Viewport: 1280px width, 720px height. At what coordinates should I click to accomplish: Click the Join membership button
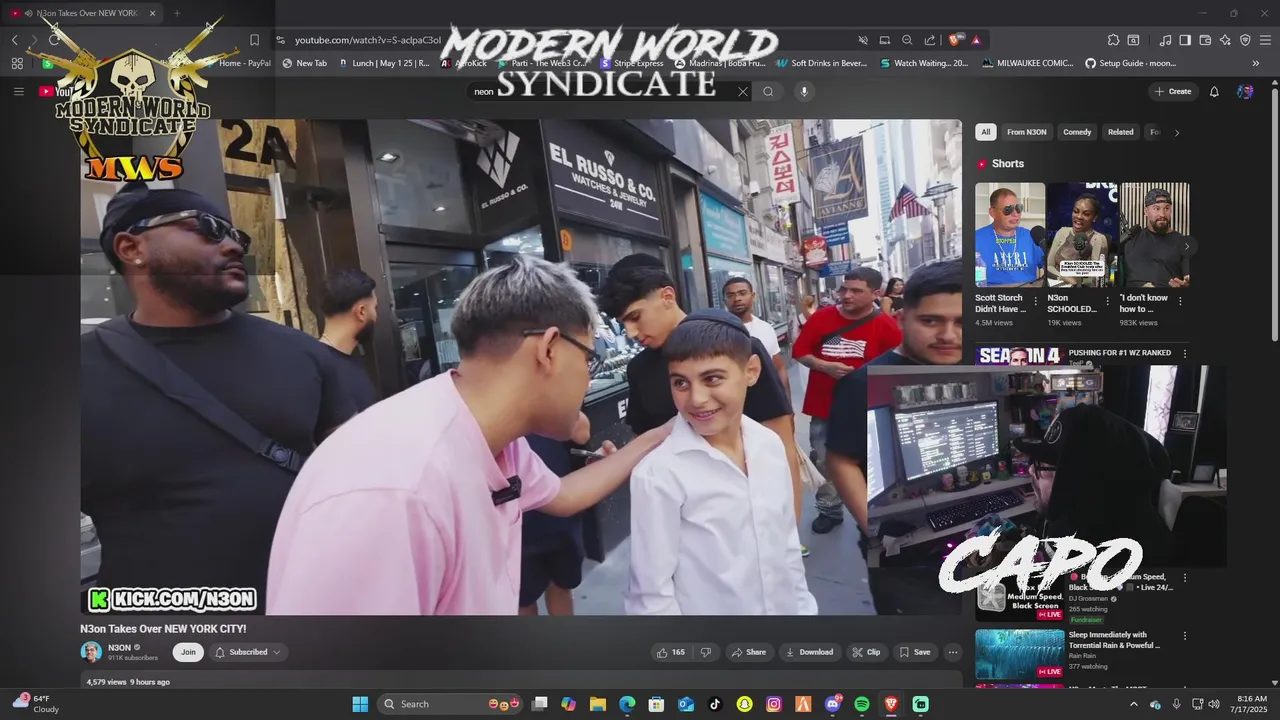pyautogui.click(x=188, y=652)
